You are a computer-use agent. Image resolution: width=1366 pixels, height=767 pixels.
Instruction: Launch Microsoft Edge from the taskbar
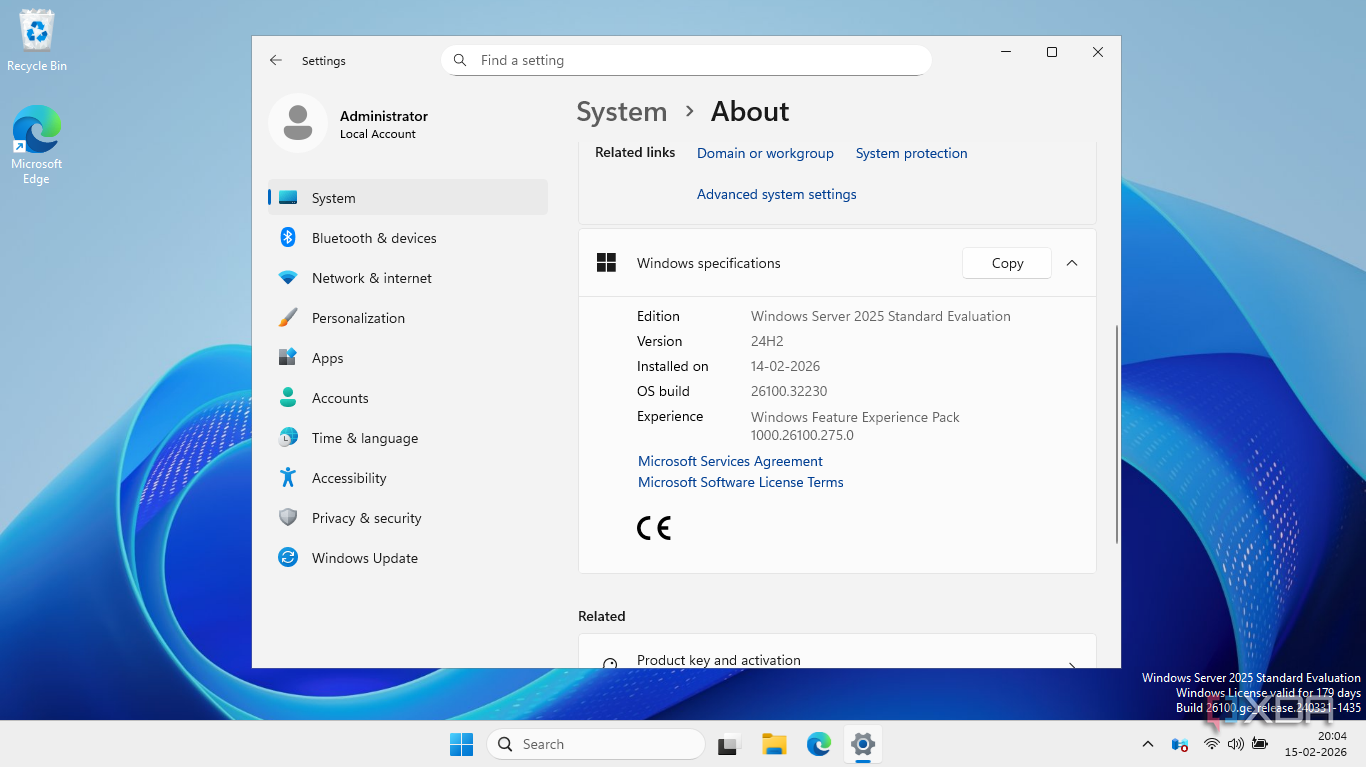tap(819, 744)
